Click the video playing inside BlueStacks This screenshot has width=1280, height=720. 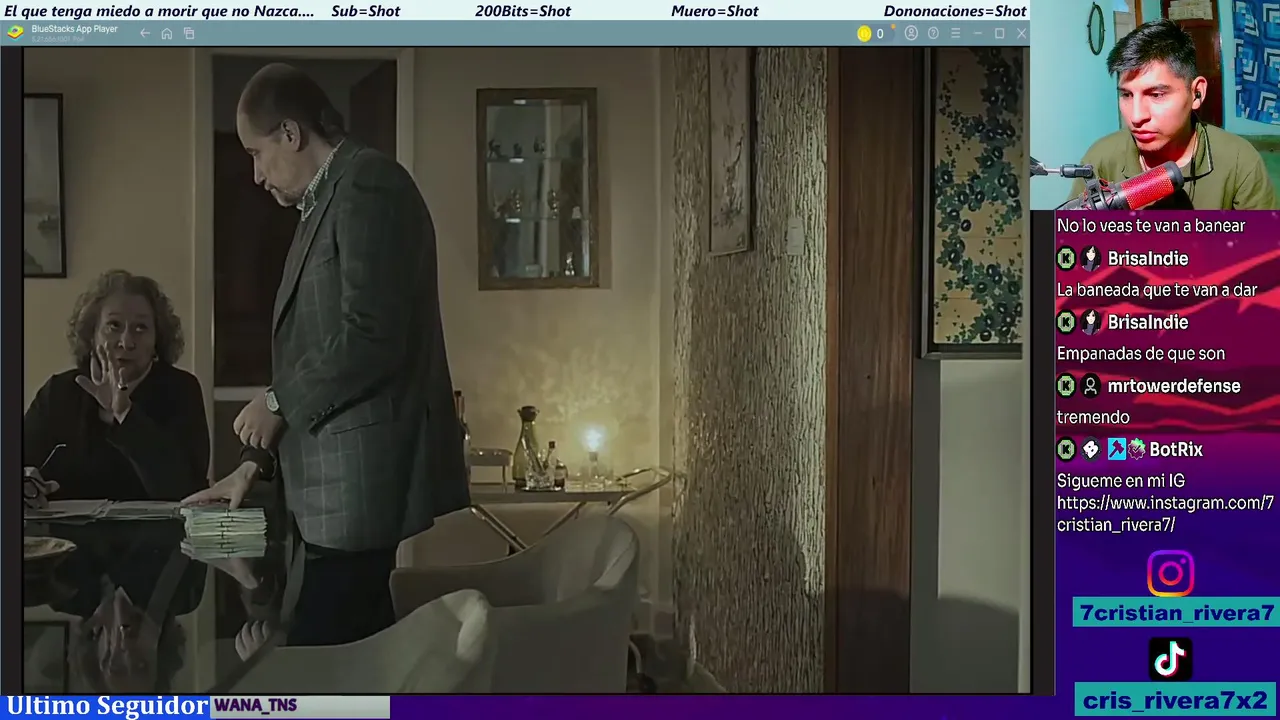526,369
